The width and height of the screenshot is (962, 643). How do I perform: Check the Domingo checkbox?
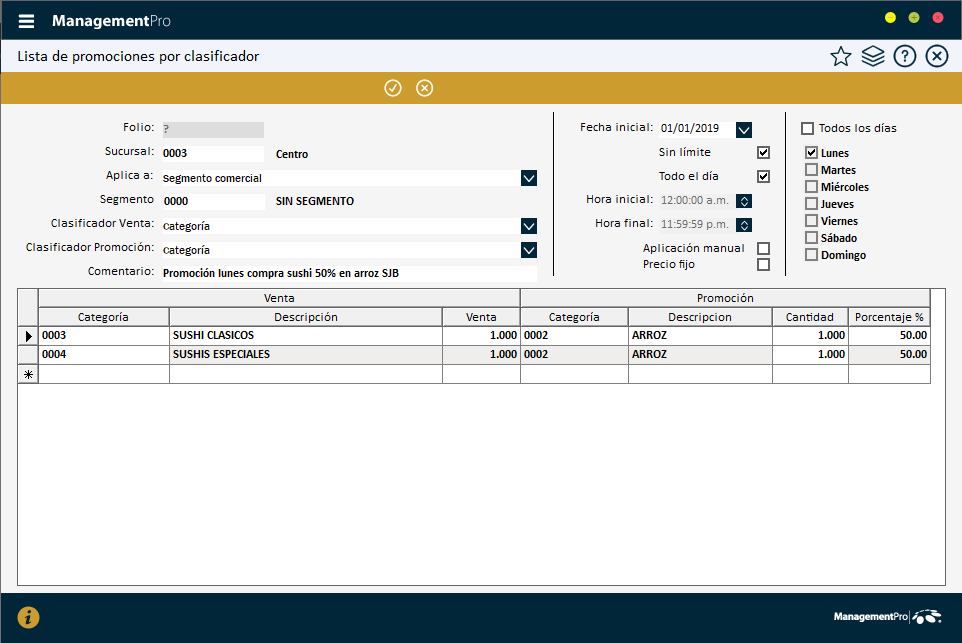(811, 255)
